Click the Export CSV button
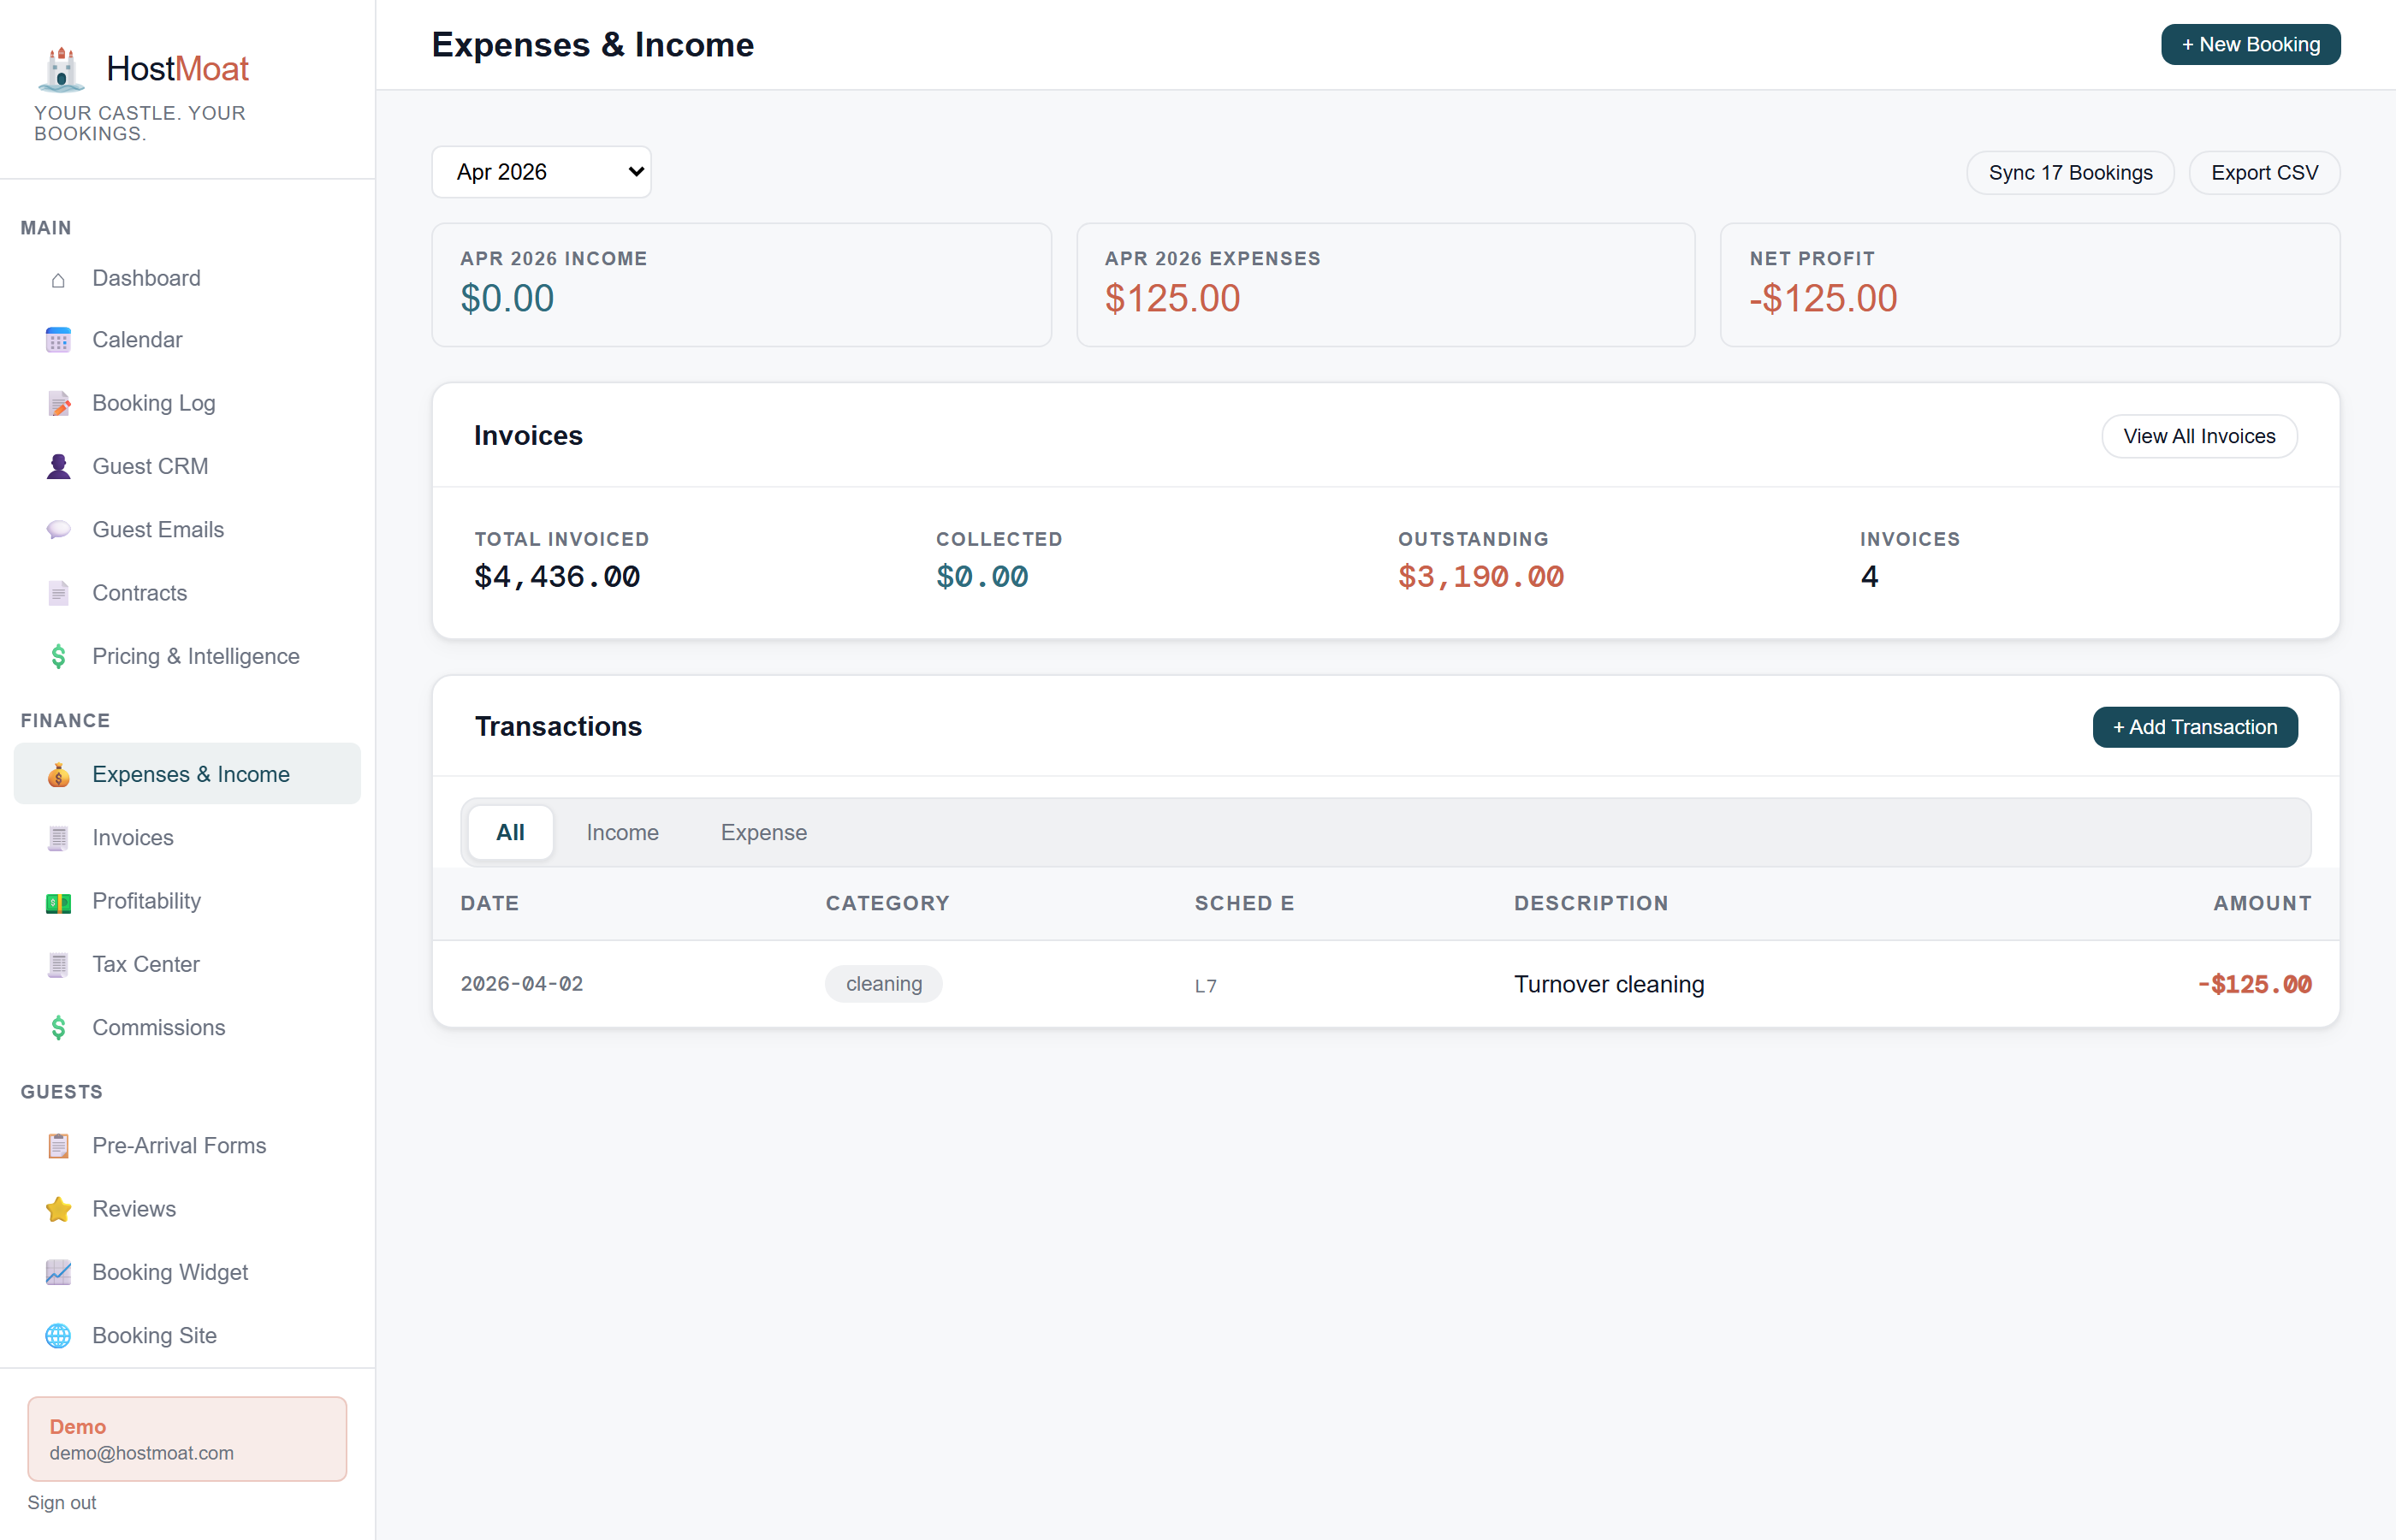This screenshot has height=1540, width=2396. [2264, 173]
